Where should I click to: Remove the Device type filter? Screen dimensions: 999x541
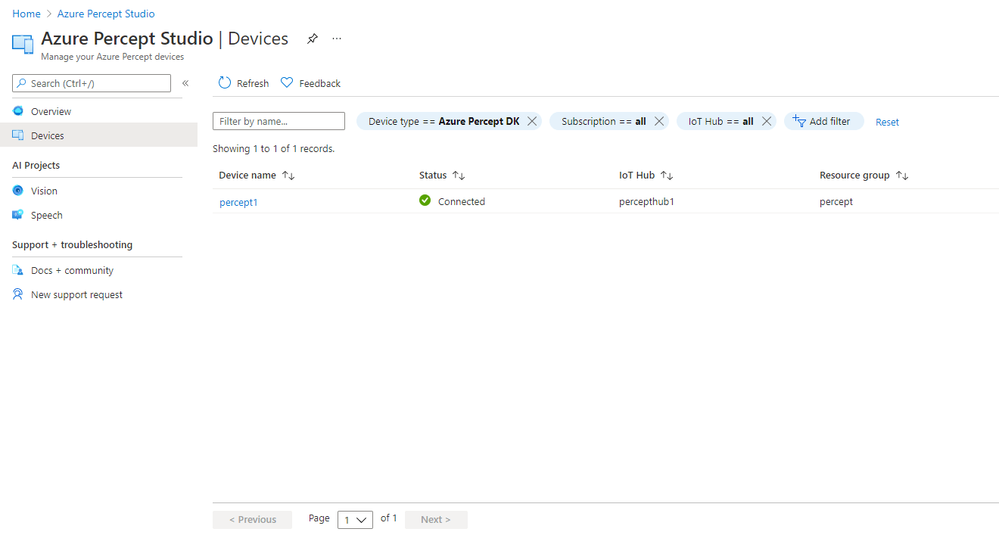coord(532,121)
